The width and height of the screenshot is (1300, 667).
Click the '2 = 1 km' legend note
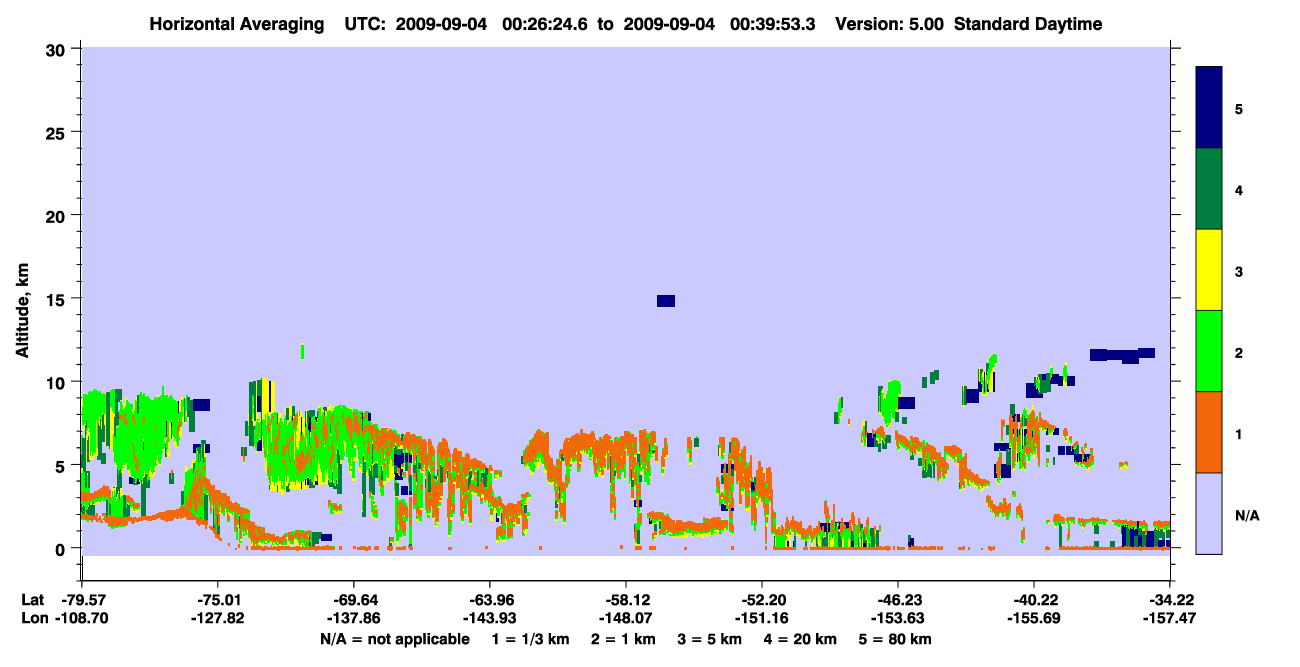622,639
